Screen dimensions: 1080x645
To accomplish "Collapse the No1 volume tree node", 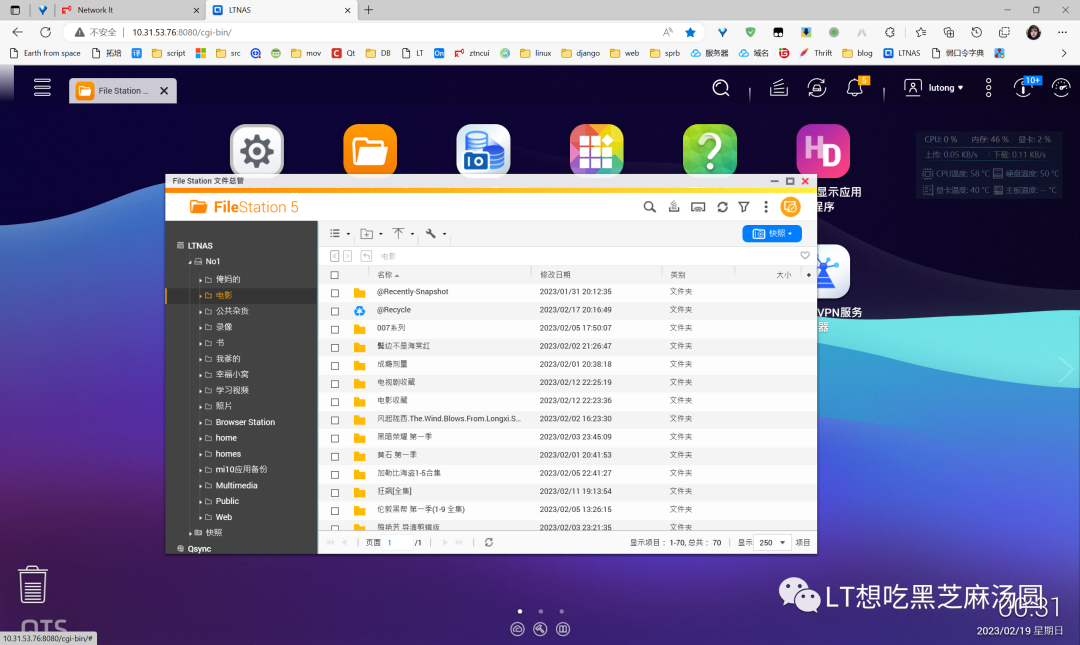I will pyautogui.click(x=190, y=262).
